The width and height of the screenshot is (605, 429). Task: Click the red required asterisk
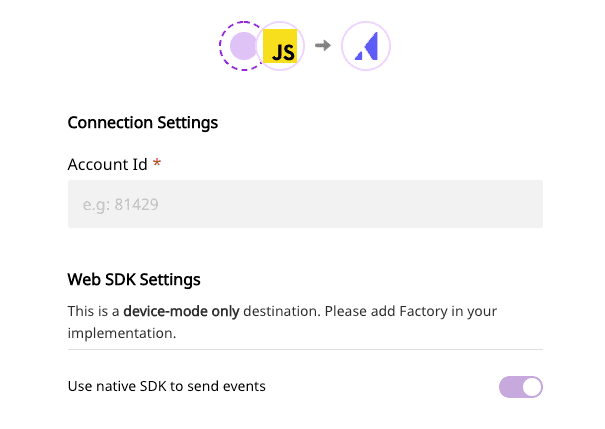(x=157, y=163)
